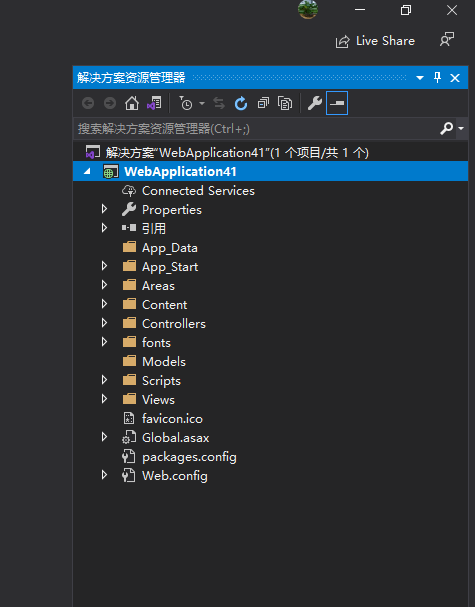Click the Pending Changes Filter clock icon
Image resolution: width=475 pixels, height=607 pixels.
coord(186,103)
